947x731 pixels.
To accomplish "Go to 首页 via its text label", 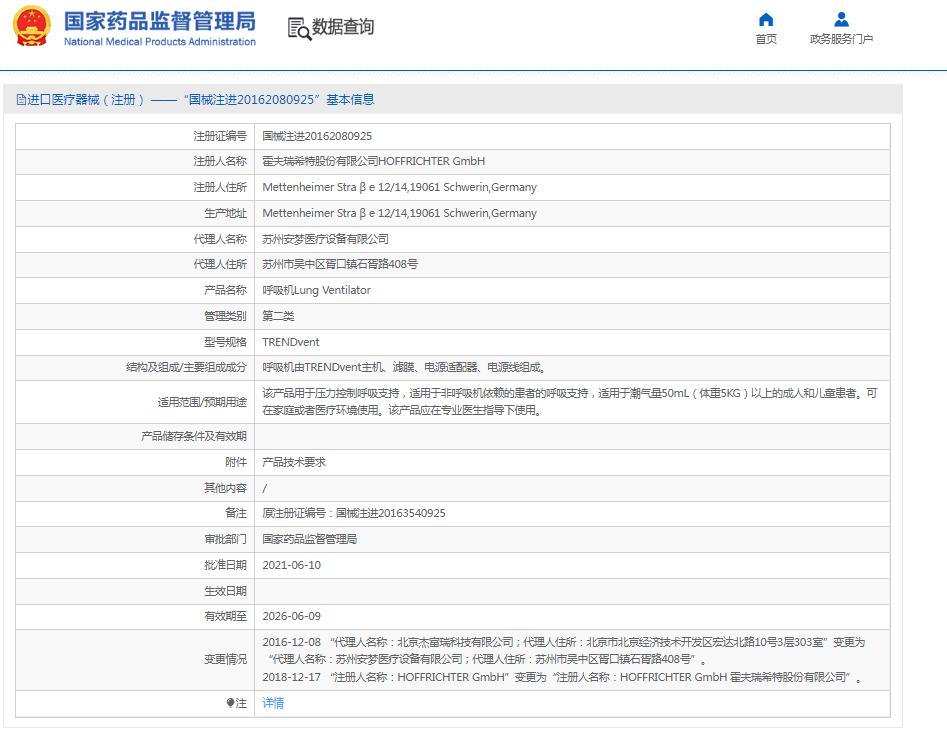I will [766, 40].
